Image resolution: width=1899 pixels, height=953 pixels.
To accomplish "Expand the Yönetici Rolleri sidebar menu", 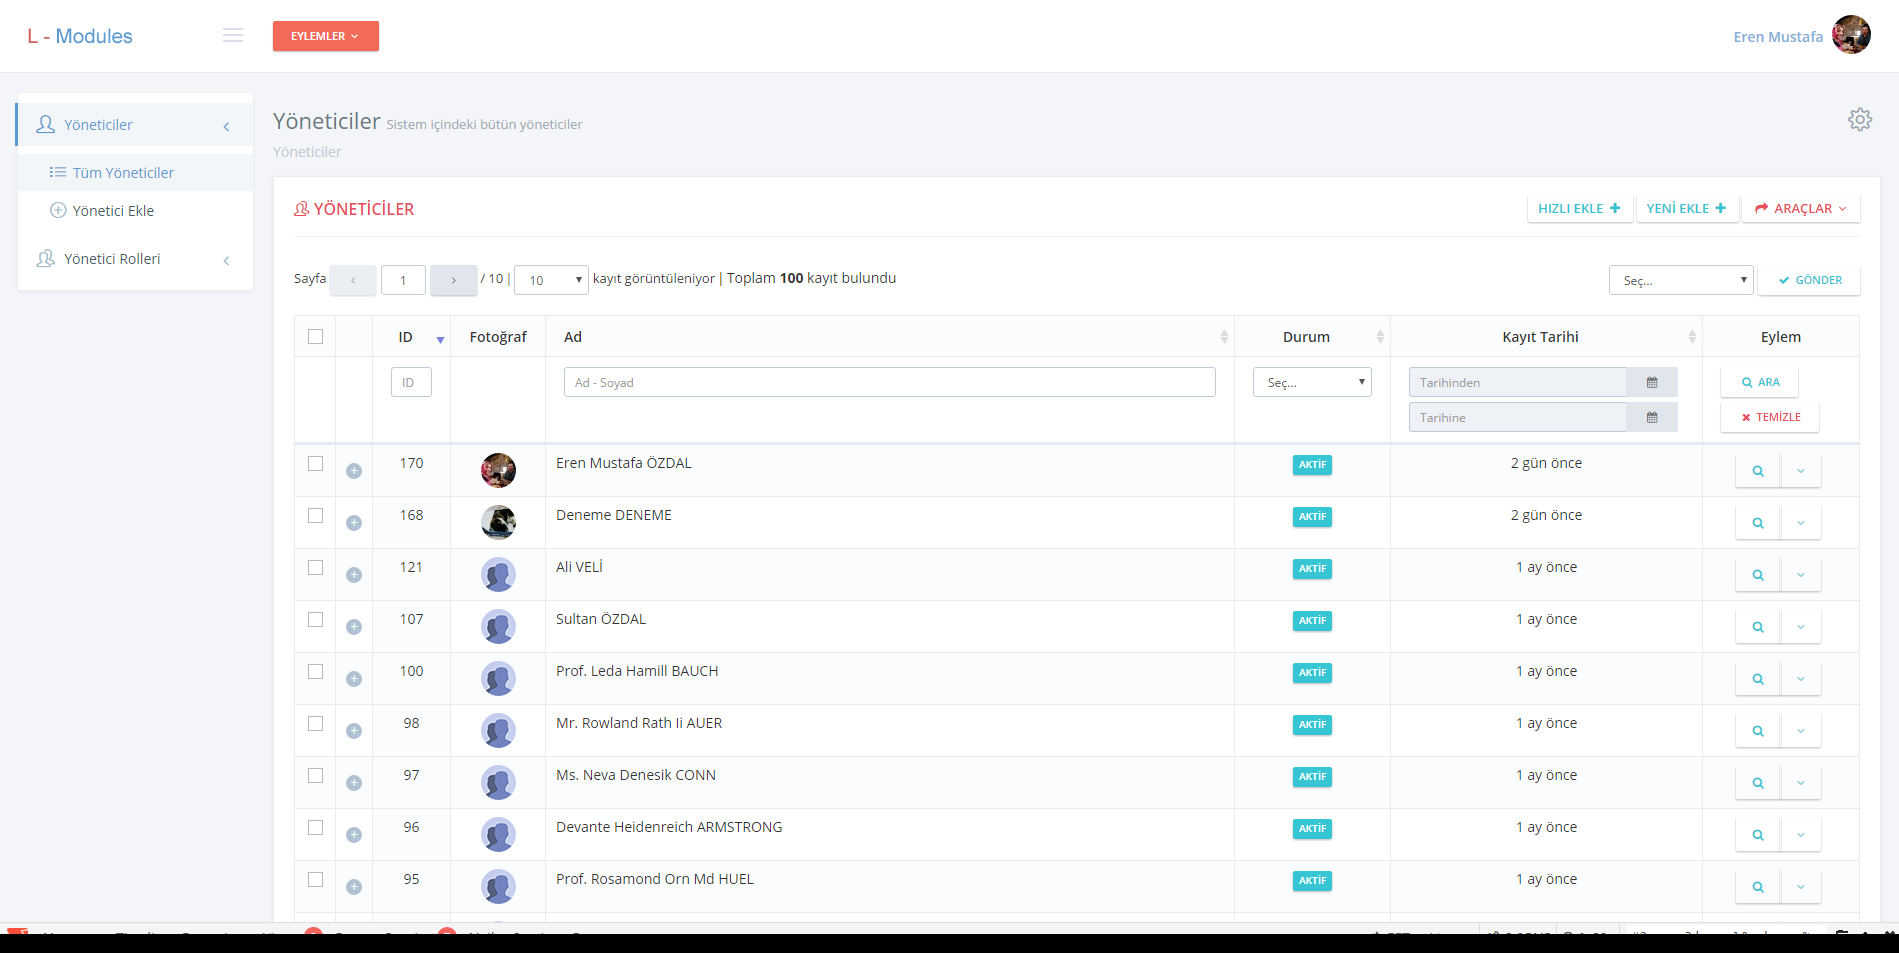I will (x=135, y=259).
